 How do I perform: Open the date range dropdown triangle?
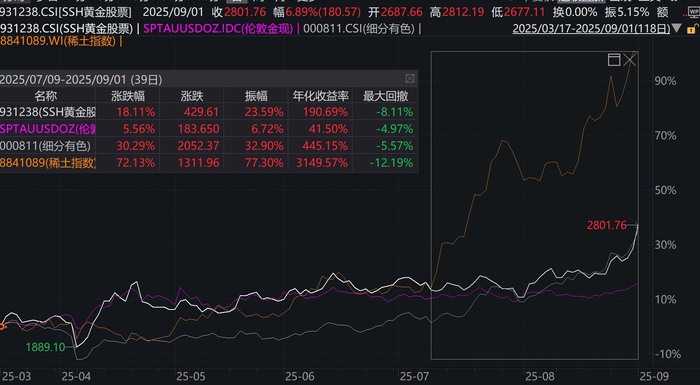pyautogui.click(x=677, y=29)
